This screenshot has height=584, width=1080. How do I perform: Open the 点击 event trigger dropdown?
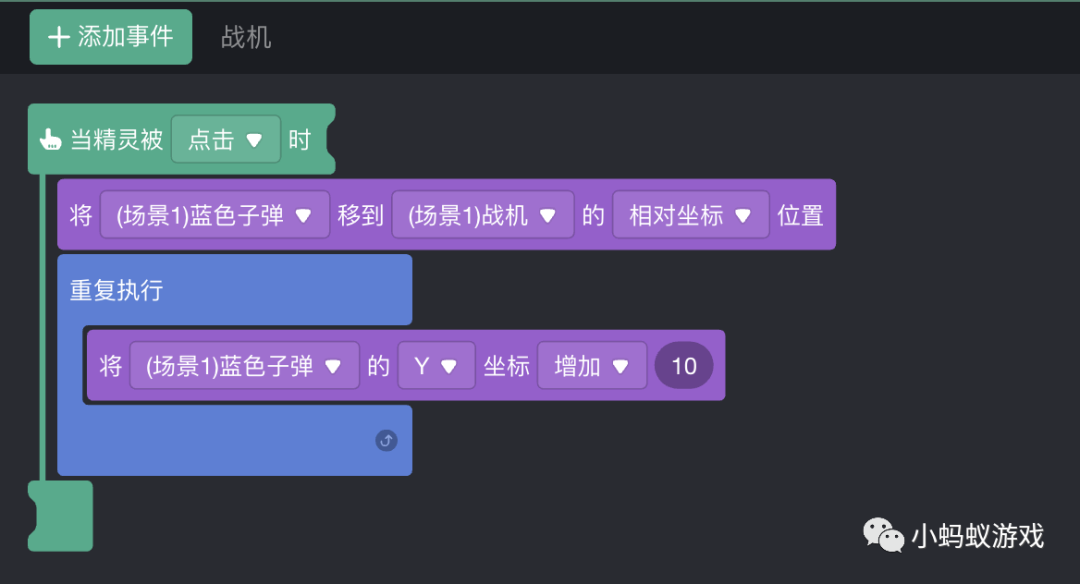point(225,139)
